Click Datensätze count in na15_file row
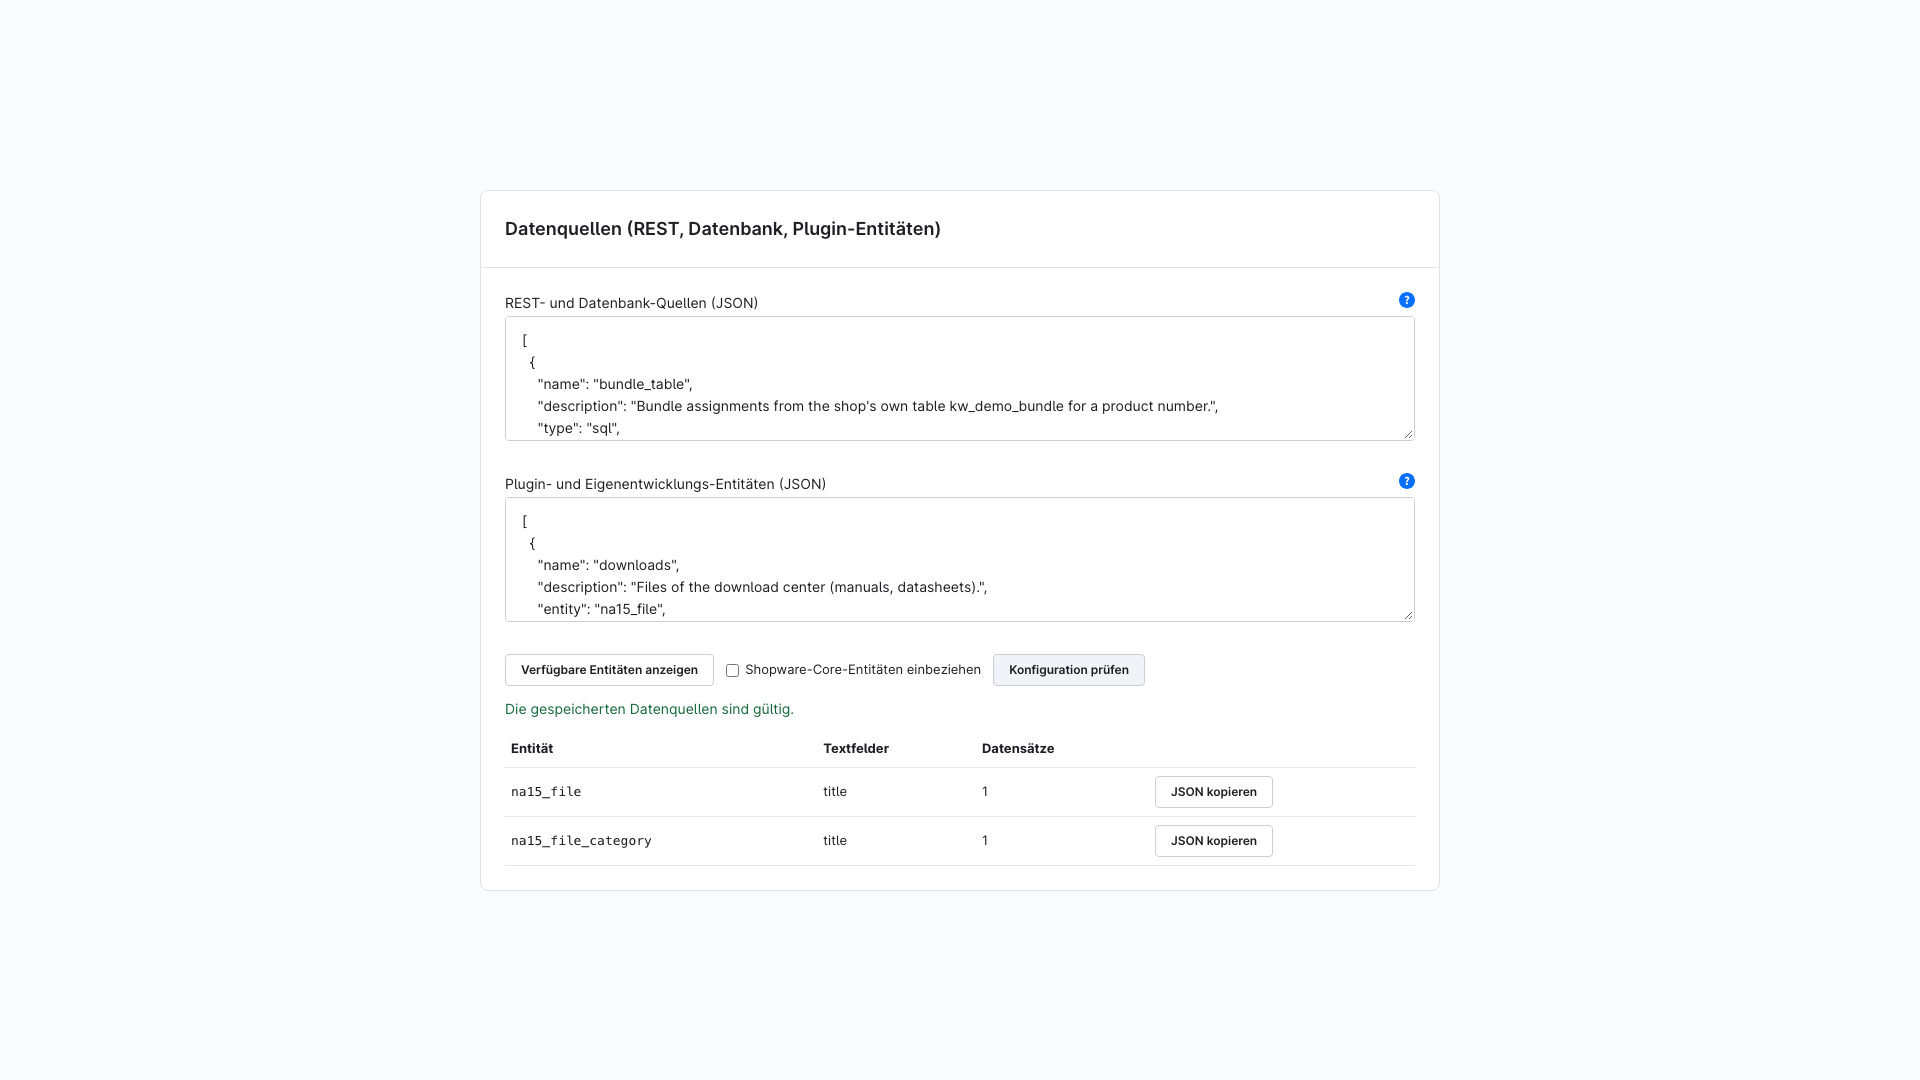Screen dimensions: 1920x1080 [x=985, y=792]
